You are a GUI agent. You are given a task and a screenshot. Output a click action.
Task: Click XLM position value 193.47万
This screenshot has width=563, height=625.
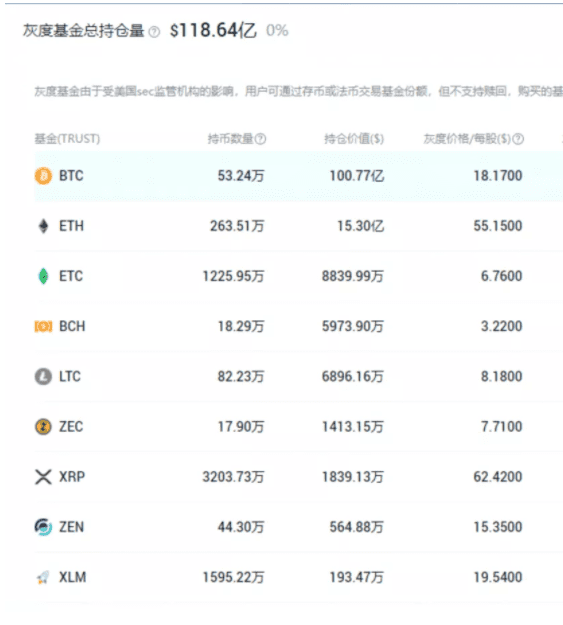coord(356,577)
